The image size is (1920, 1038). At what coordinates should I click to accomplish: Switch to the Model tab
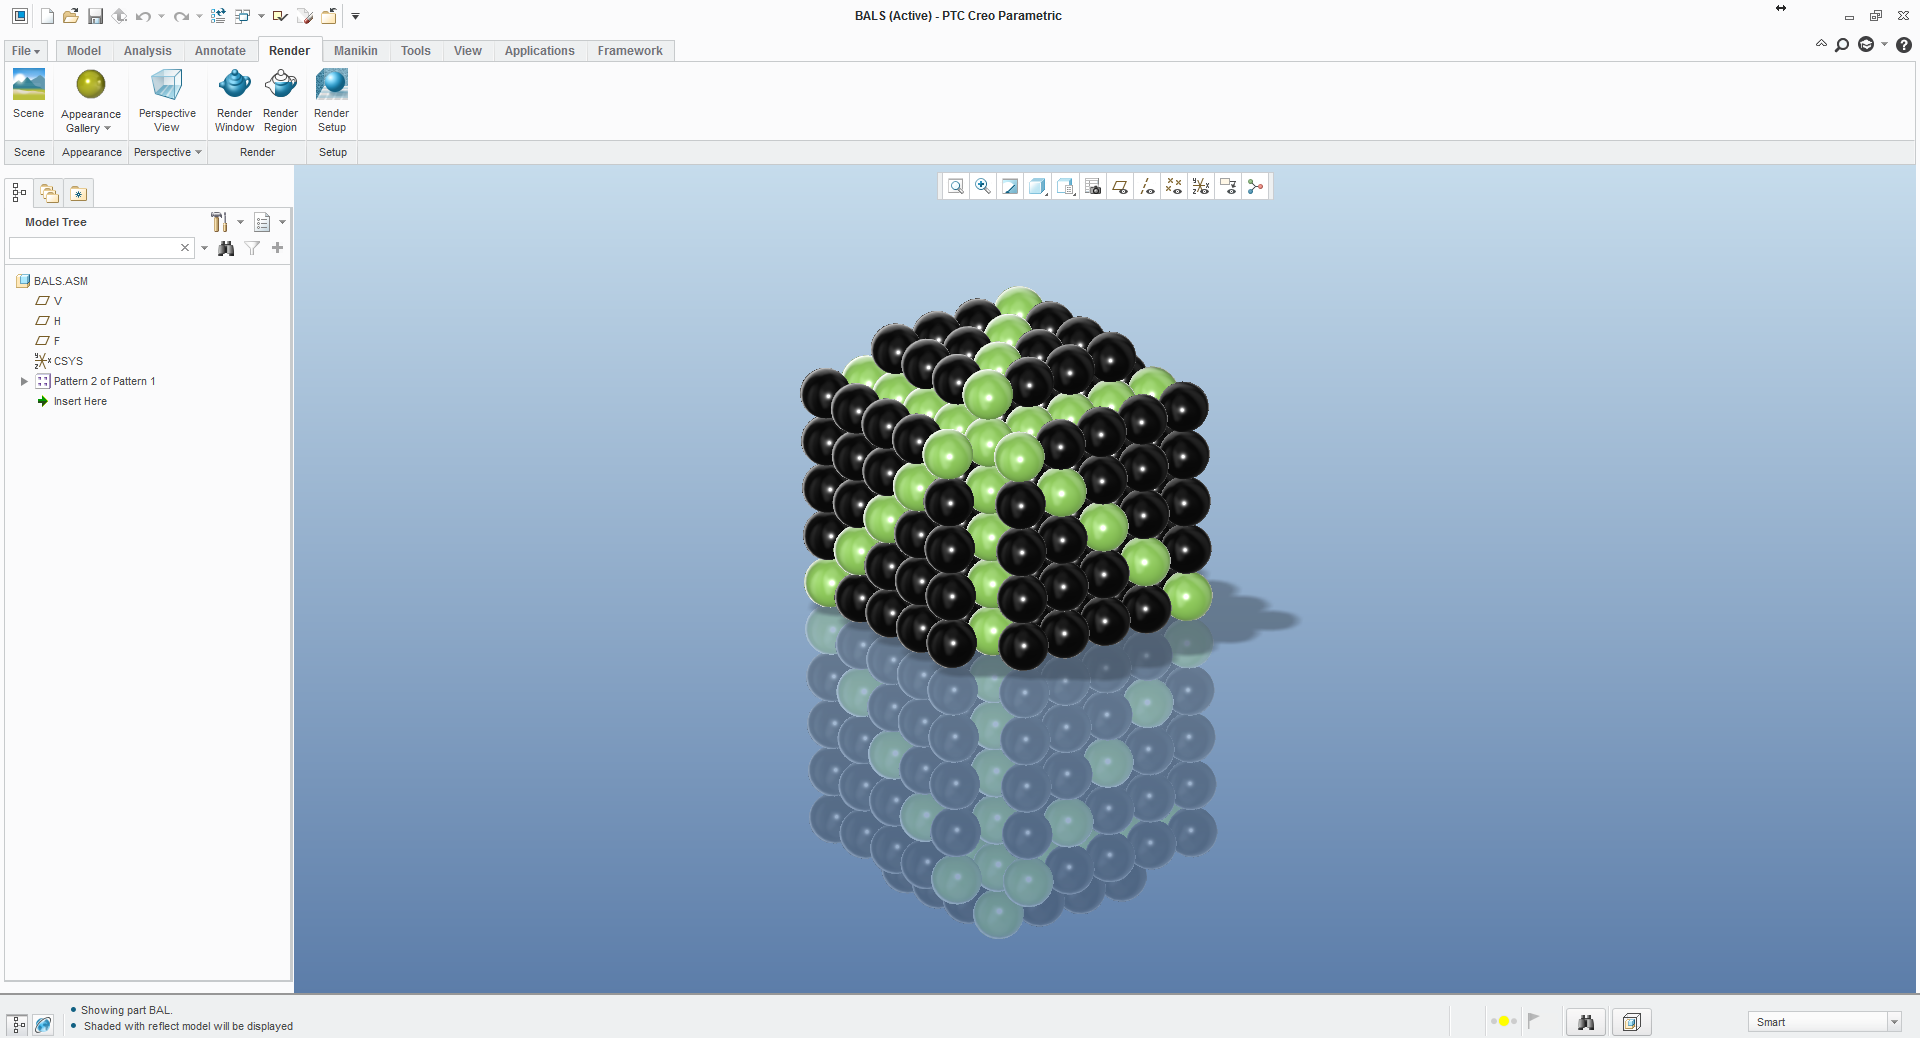click(x=83, y=50)
